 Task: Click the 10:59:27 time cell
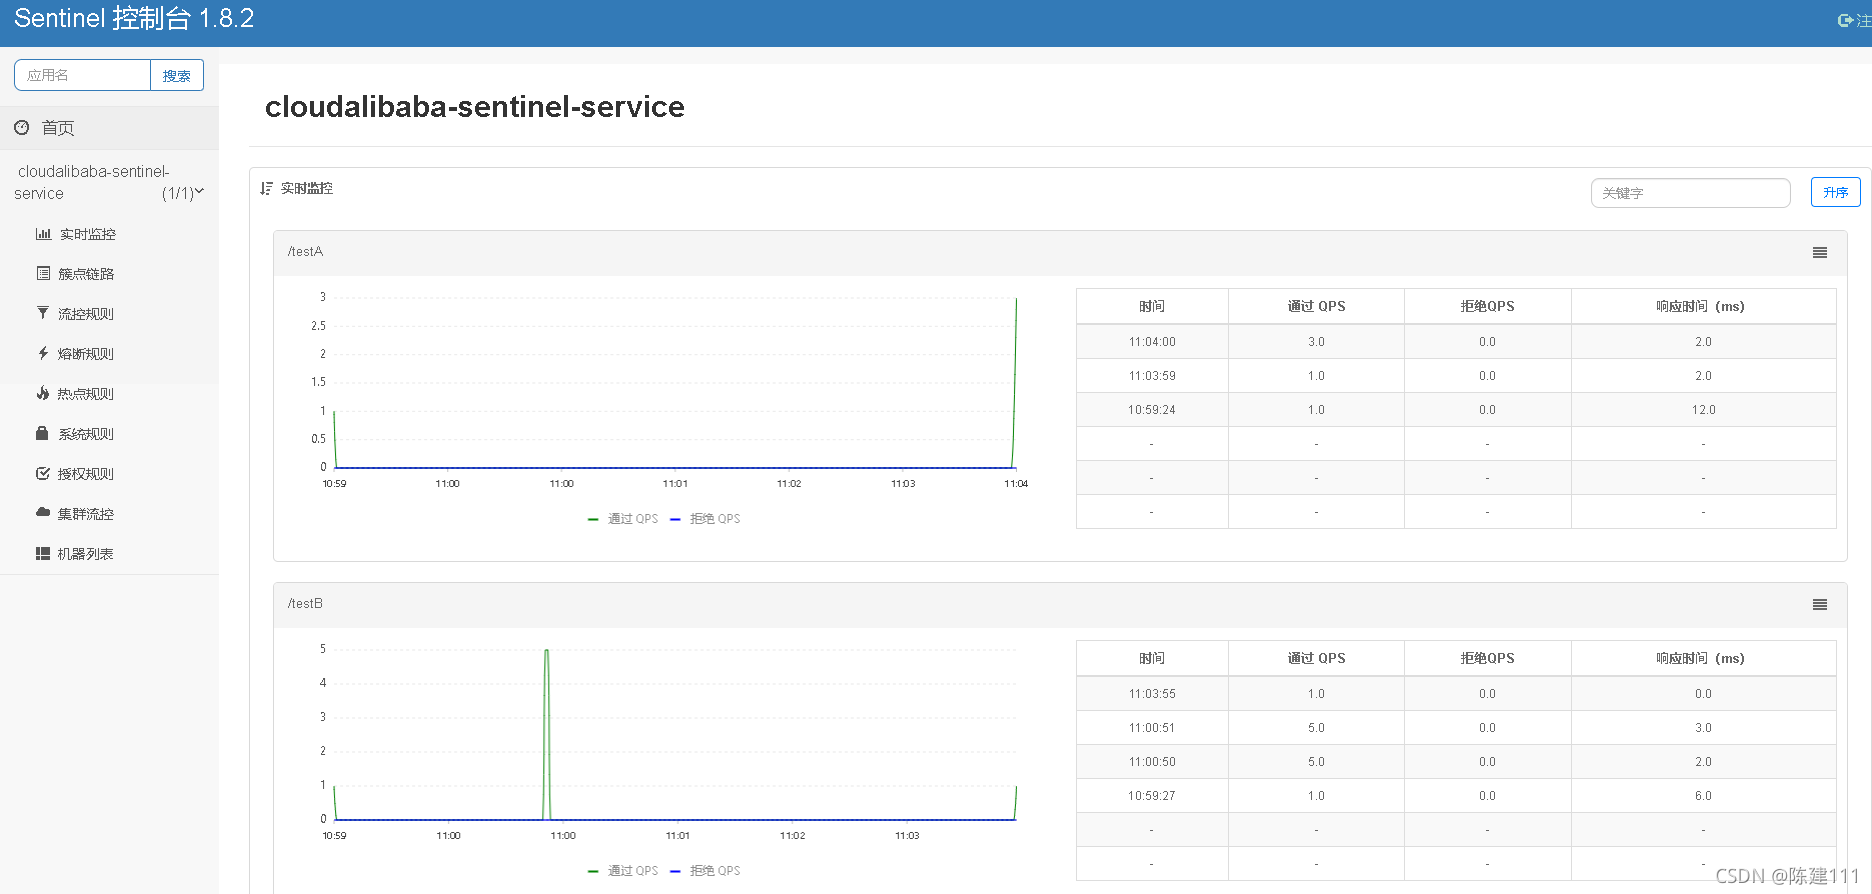pyautogui.click(x=1152, y=796)
